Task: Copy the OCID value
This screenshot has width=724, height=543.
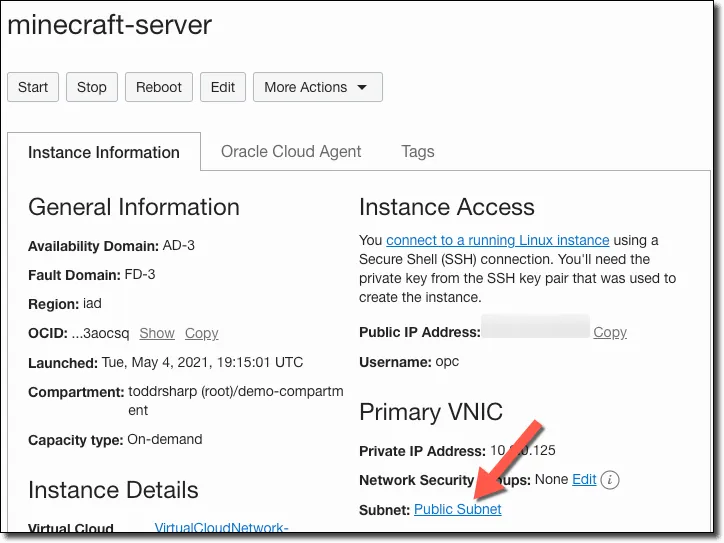Action: tap(201, 333)
